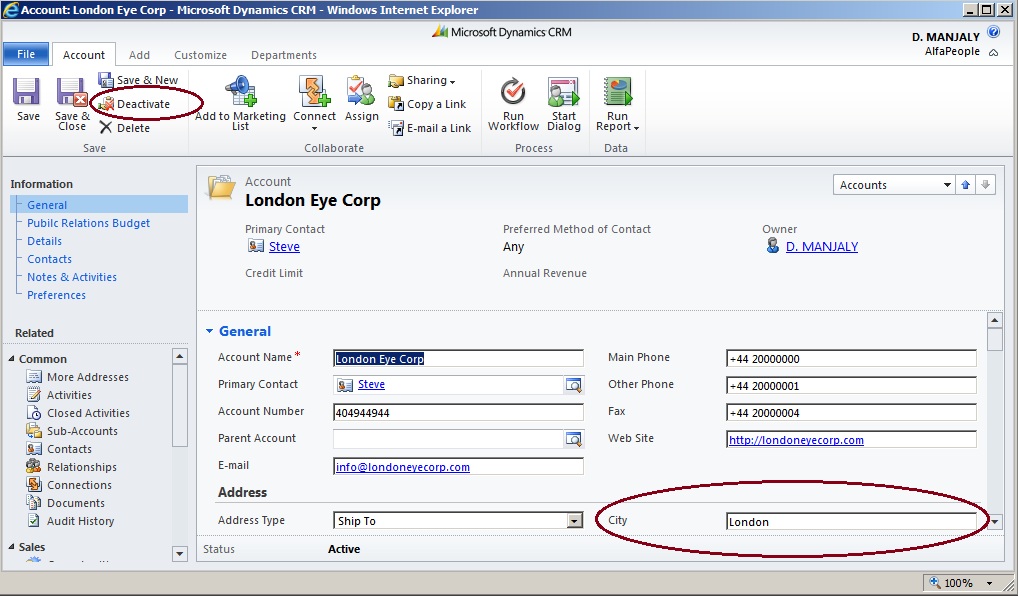This screenshot has width=1018, height=596.
Task: Deactivate the account record
Action: coord(139,103)
